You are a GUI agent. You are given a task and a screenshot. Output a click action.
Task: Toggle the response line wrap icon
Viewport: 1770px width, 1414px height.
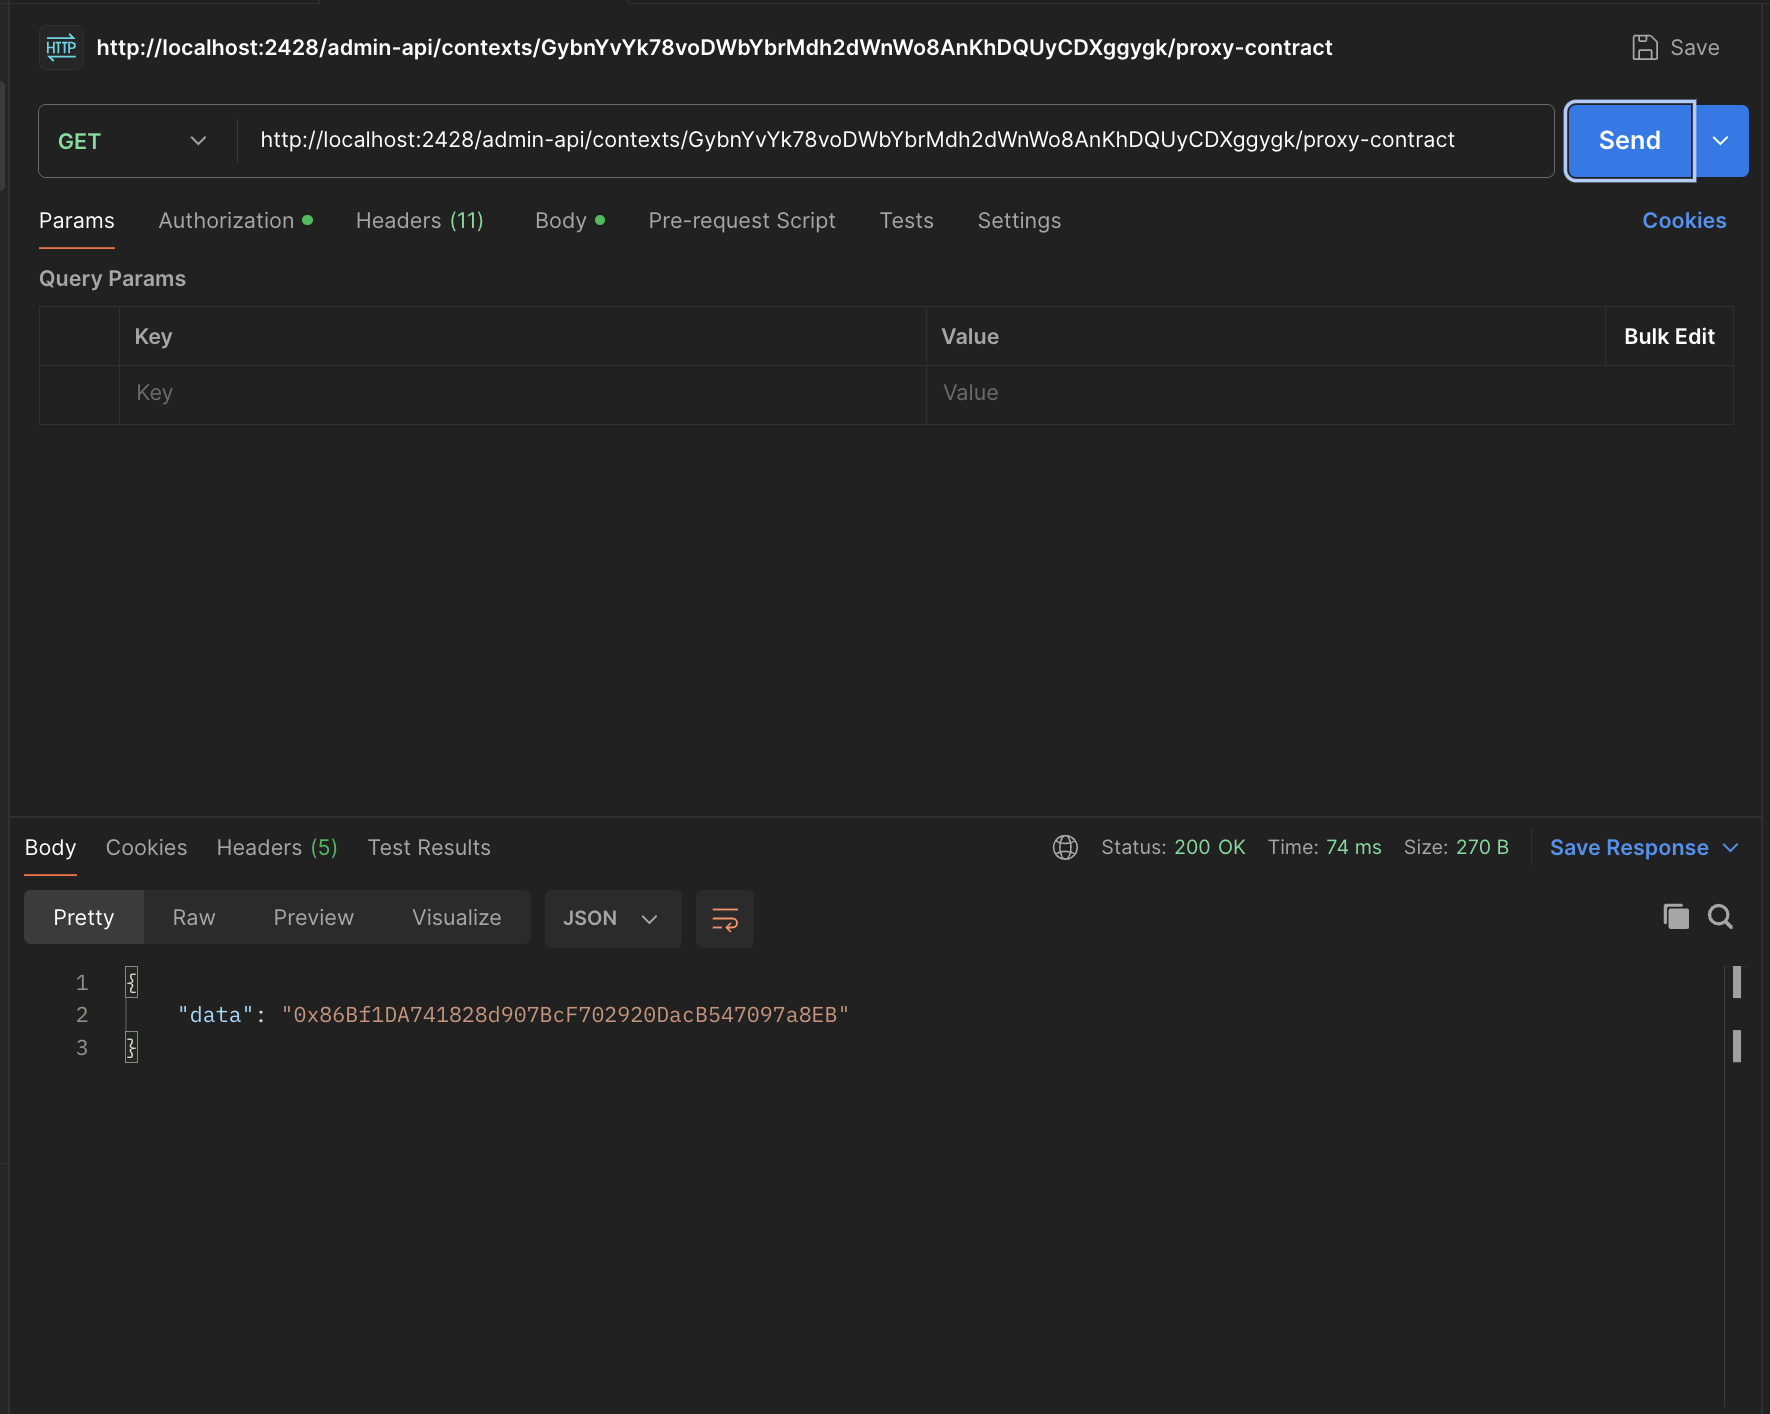[x=725, y=918]
